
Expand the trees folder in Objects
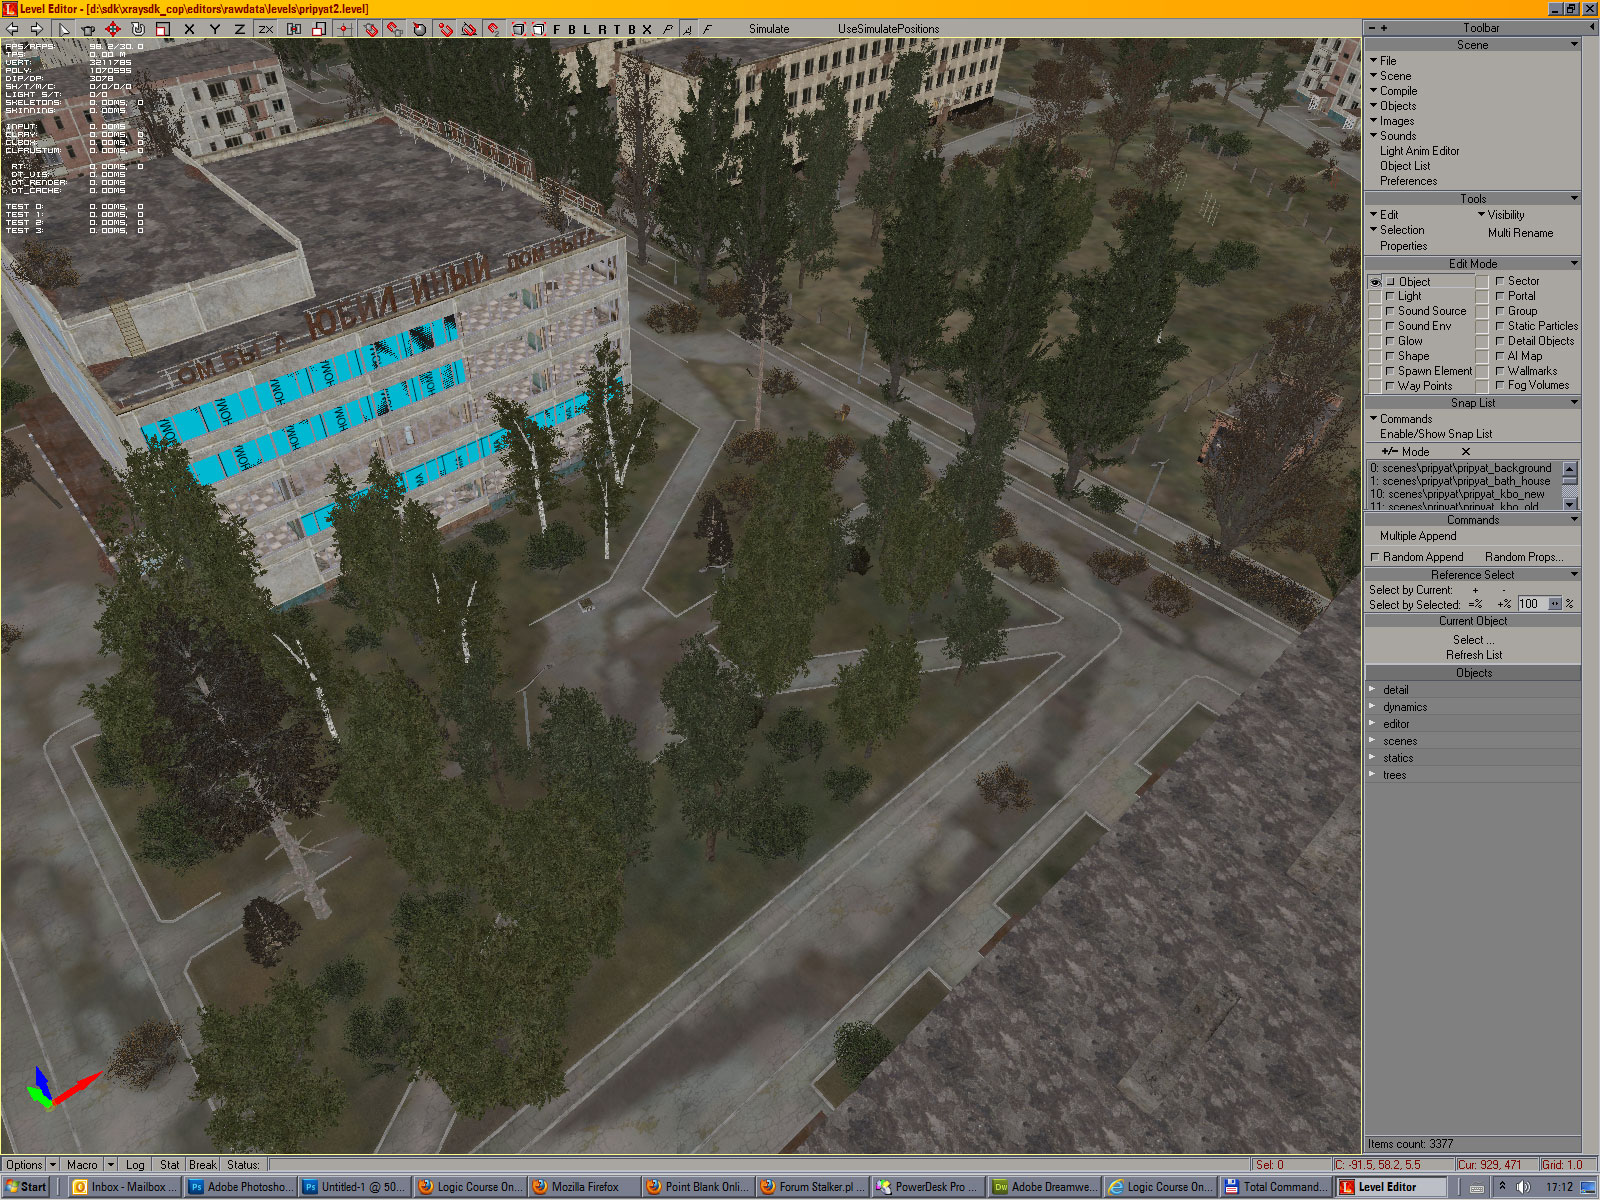coord(1372,775)
